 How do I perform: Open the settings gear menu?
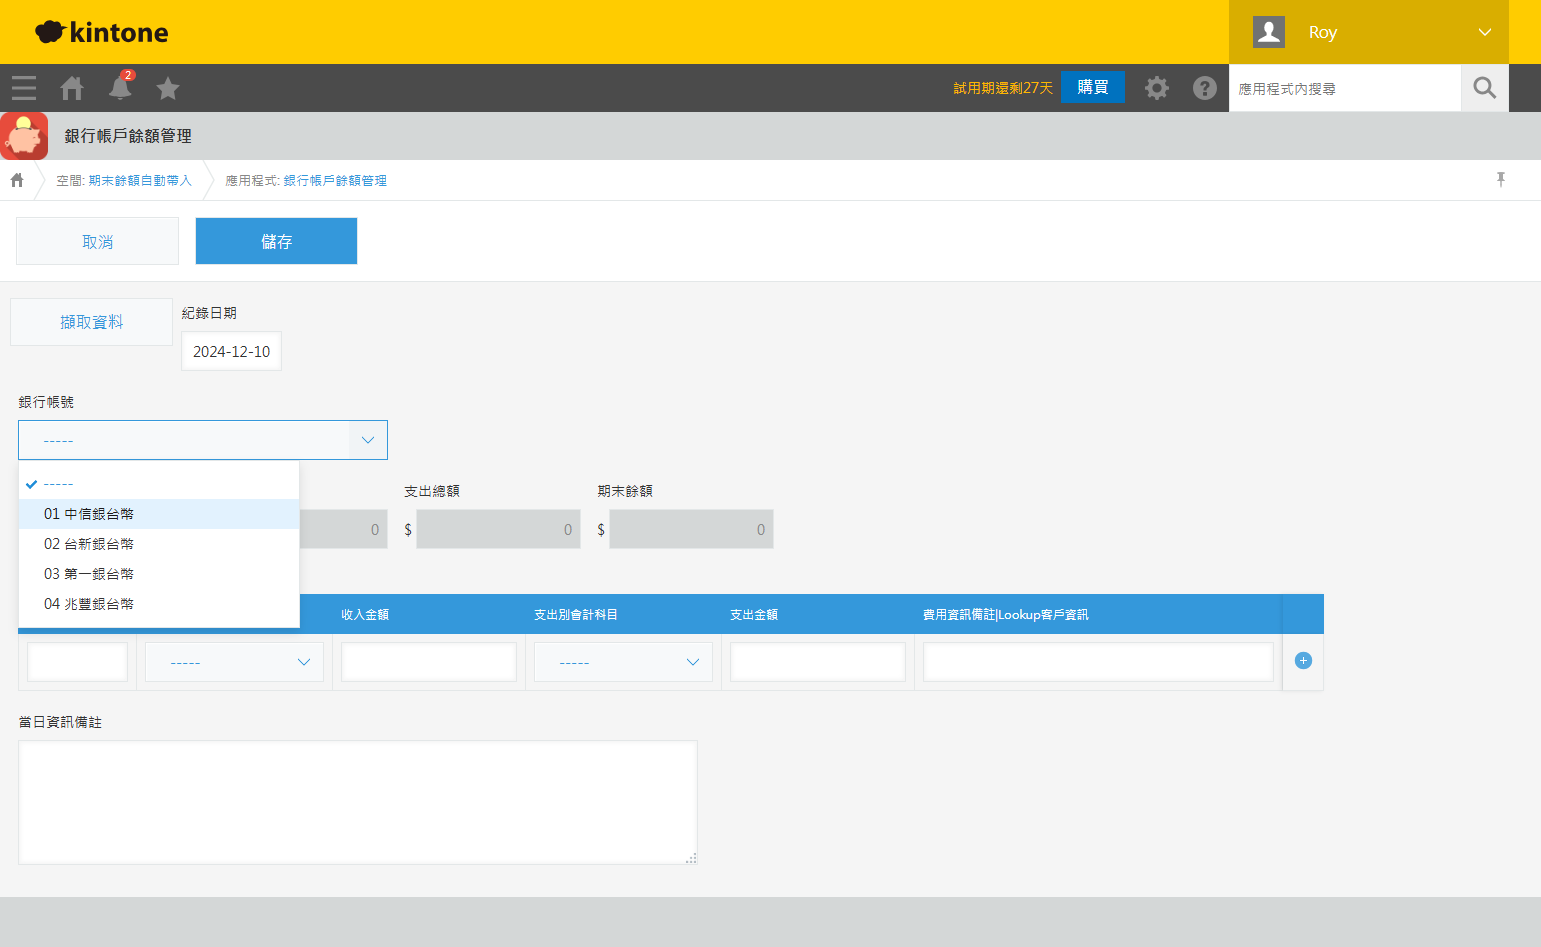click(x=1157, y=88)
